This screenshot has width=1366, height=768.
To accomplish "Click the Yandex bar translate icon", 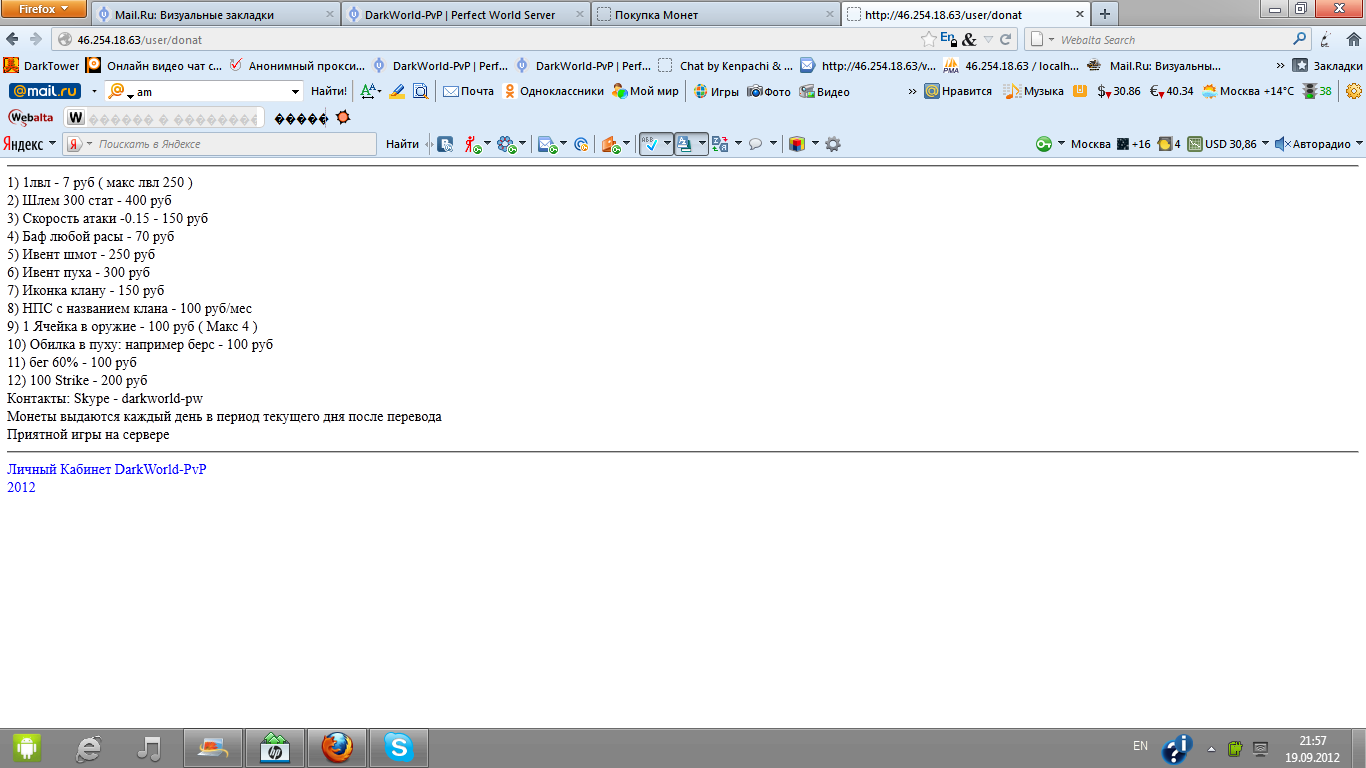I will pos(719,144).
